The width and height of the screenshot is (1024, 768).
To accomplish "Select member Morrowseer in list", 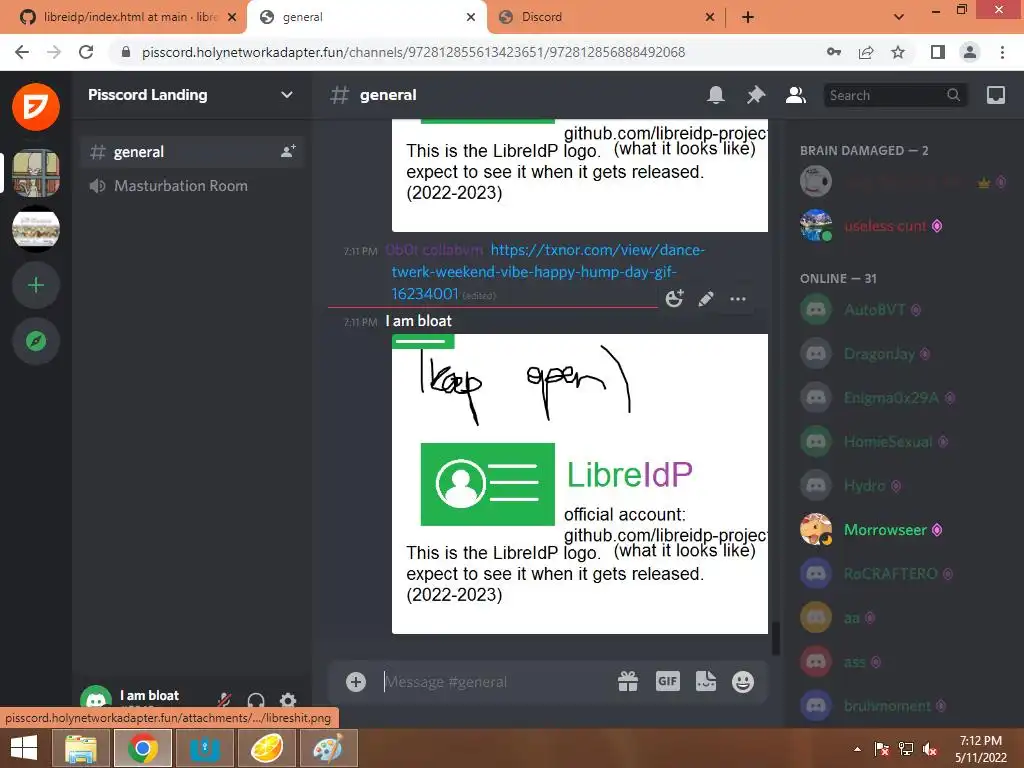I will (903, 530).
